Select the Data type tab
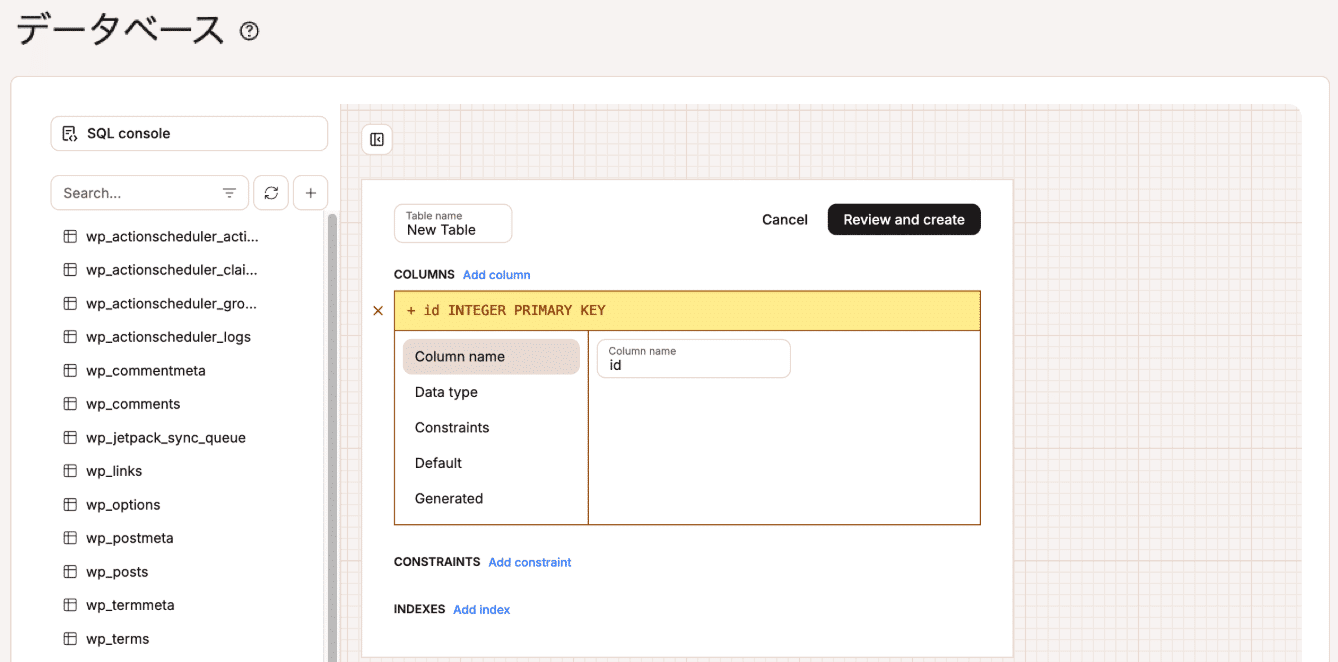Image resolution: width=1338 pixels, height=662 pixels. pos(446,392)
